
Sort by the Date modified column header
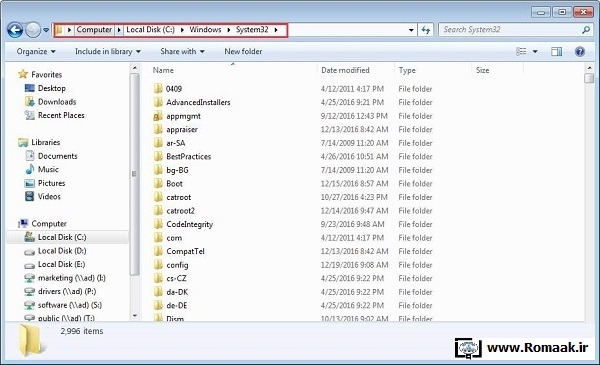coord(345,70)
